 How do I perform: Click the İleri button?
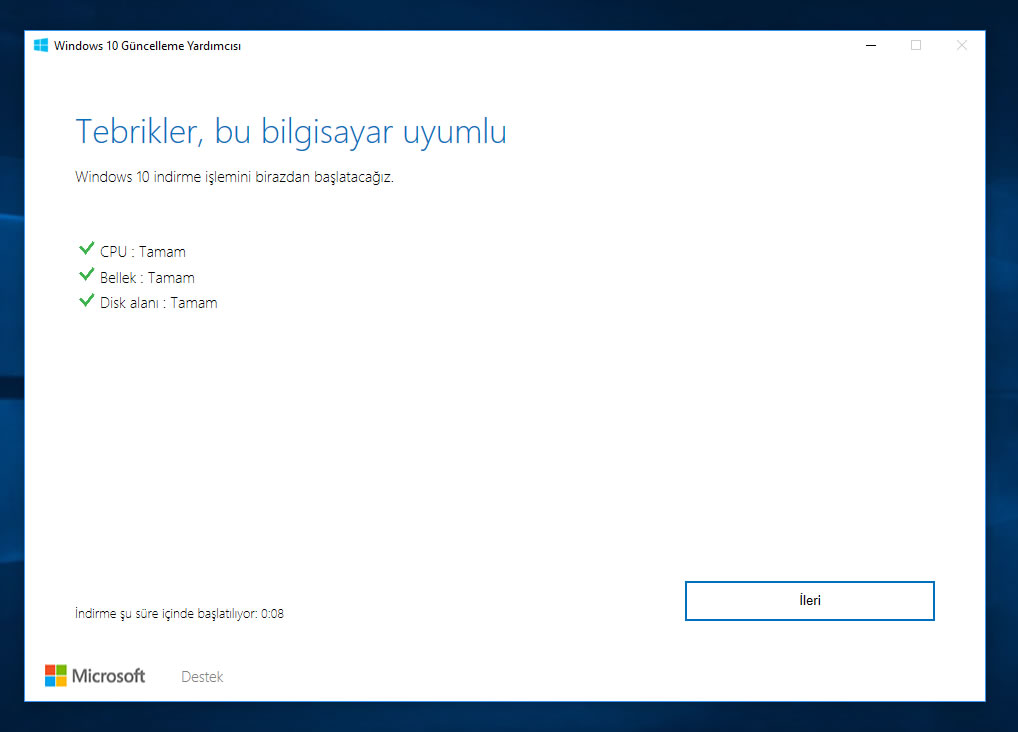click(x=810, y=601)
